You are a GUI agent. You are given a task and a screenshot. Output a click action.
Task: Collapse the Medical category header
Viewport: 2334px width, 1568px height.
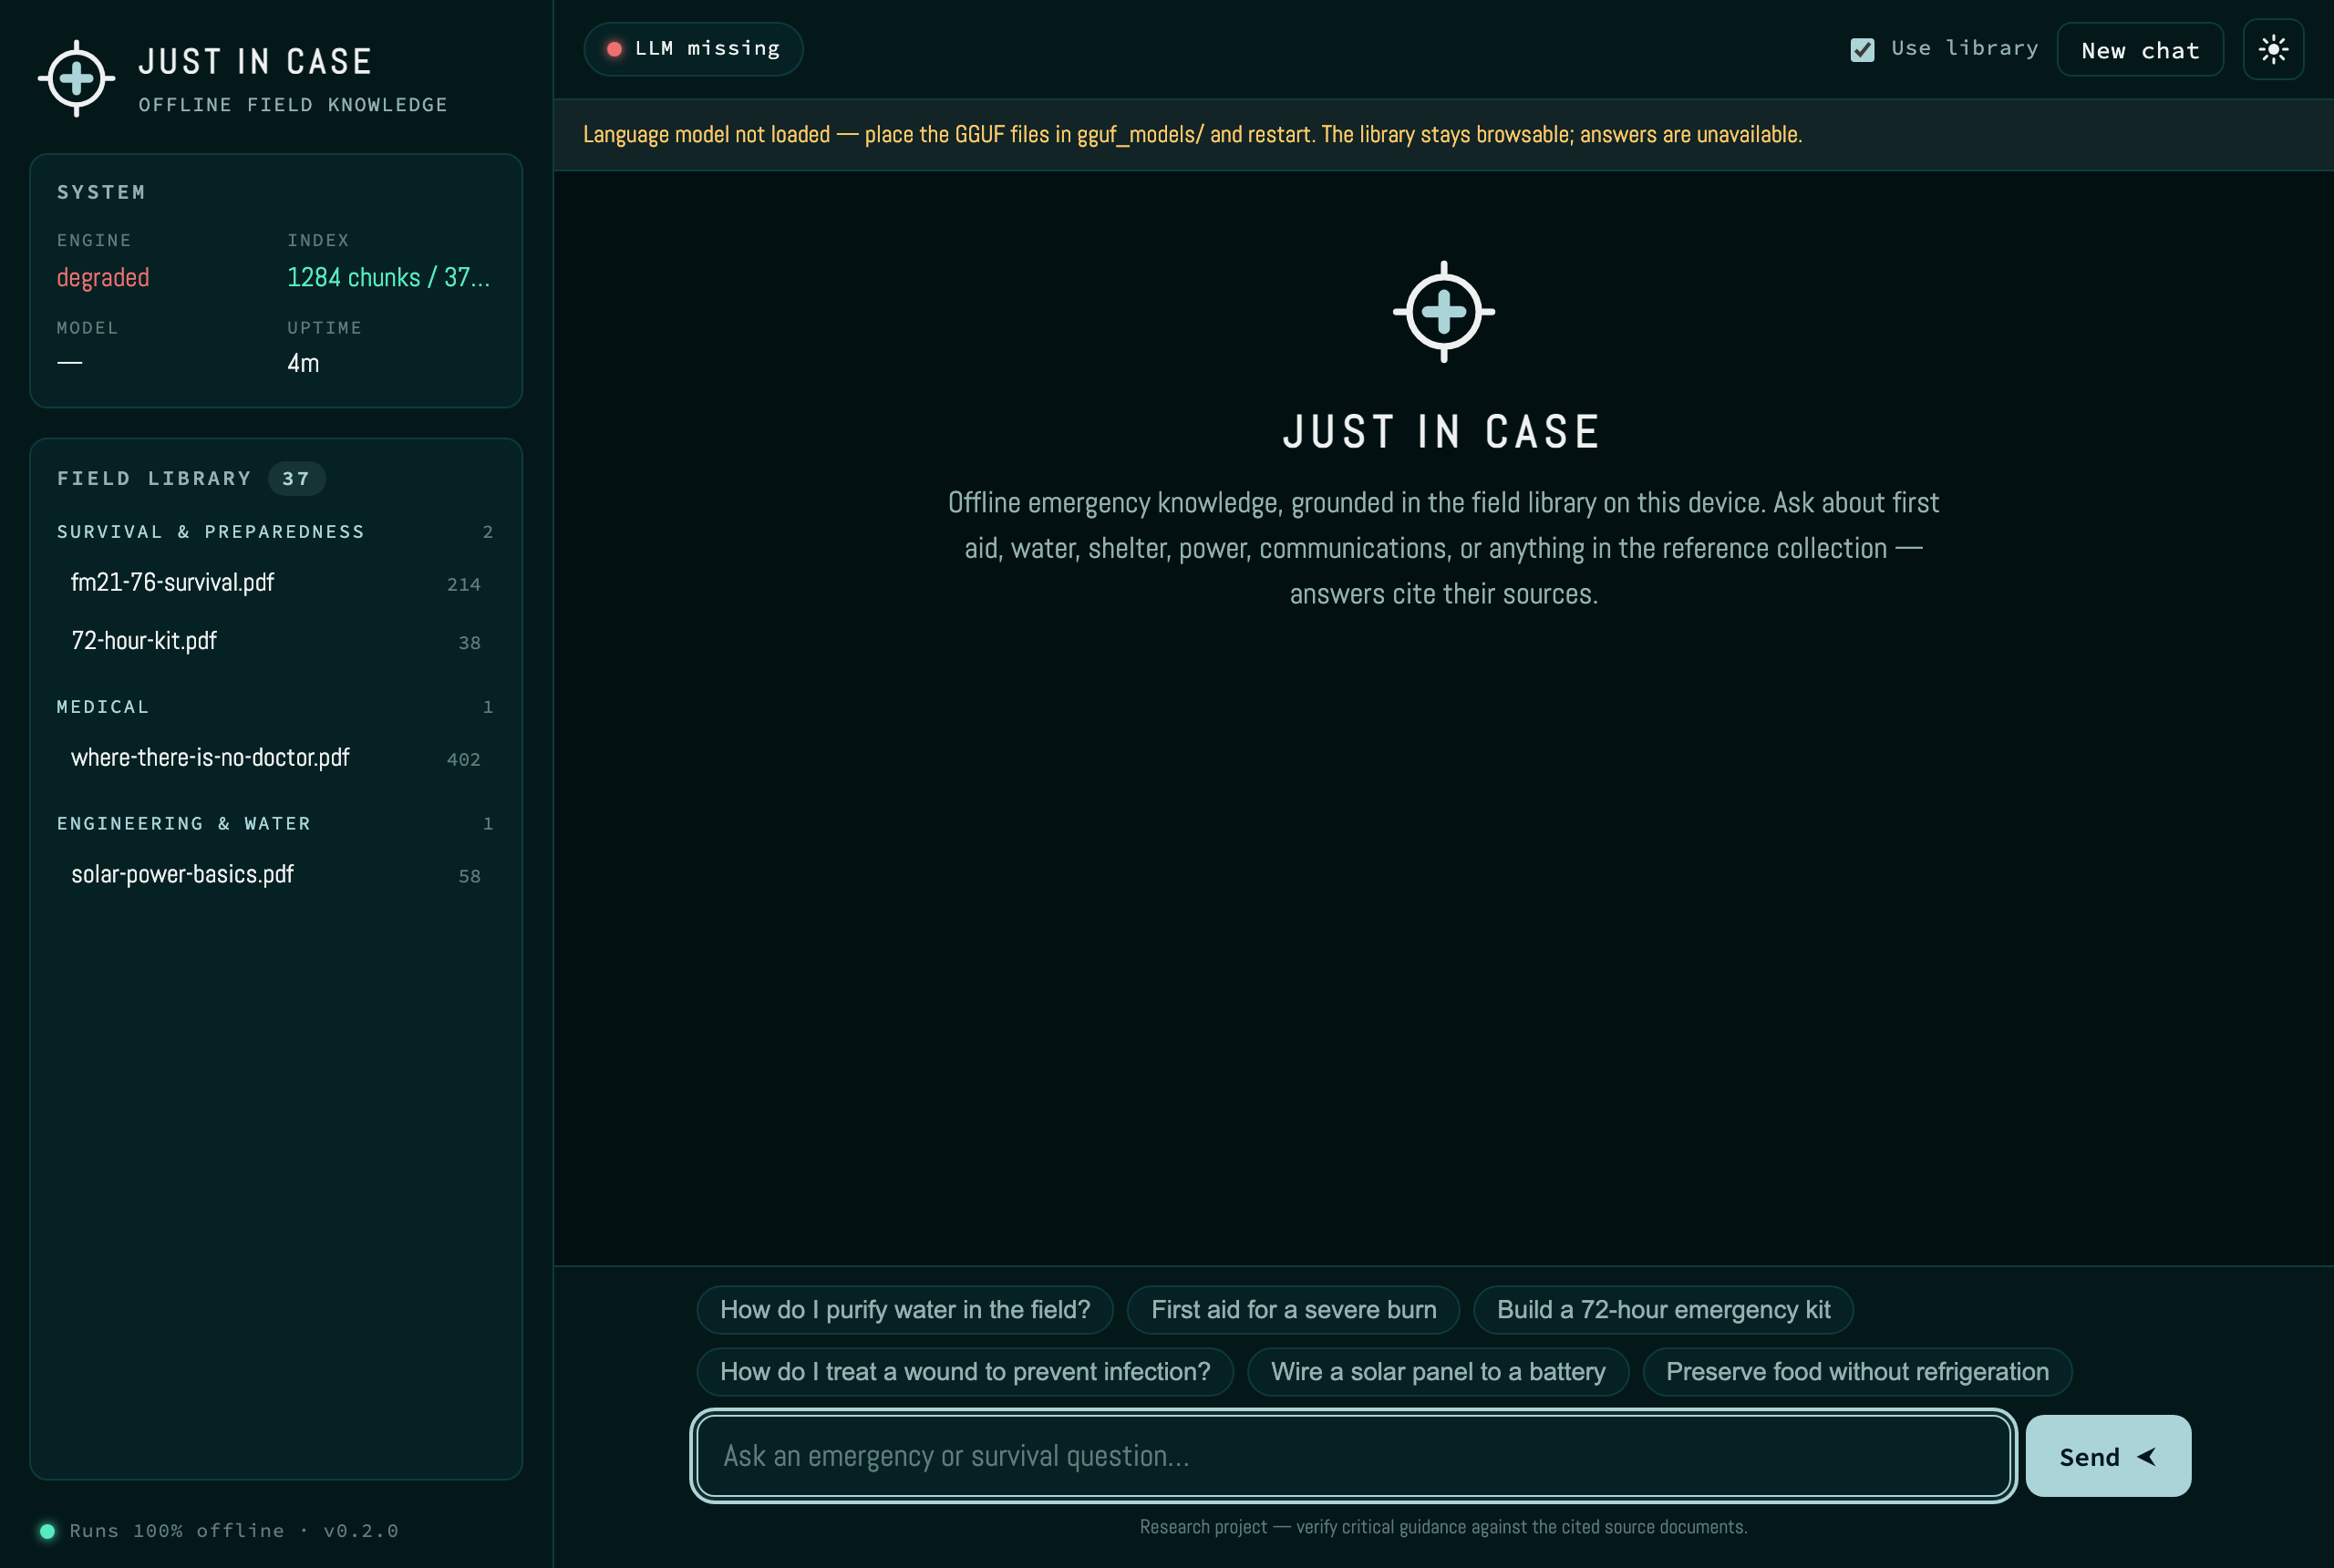275,707
